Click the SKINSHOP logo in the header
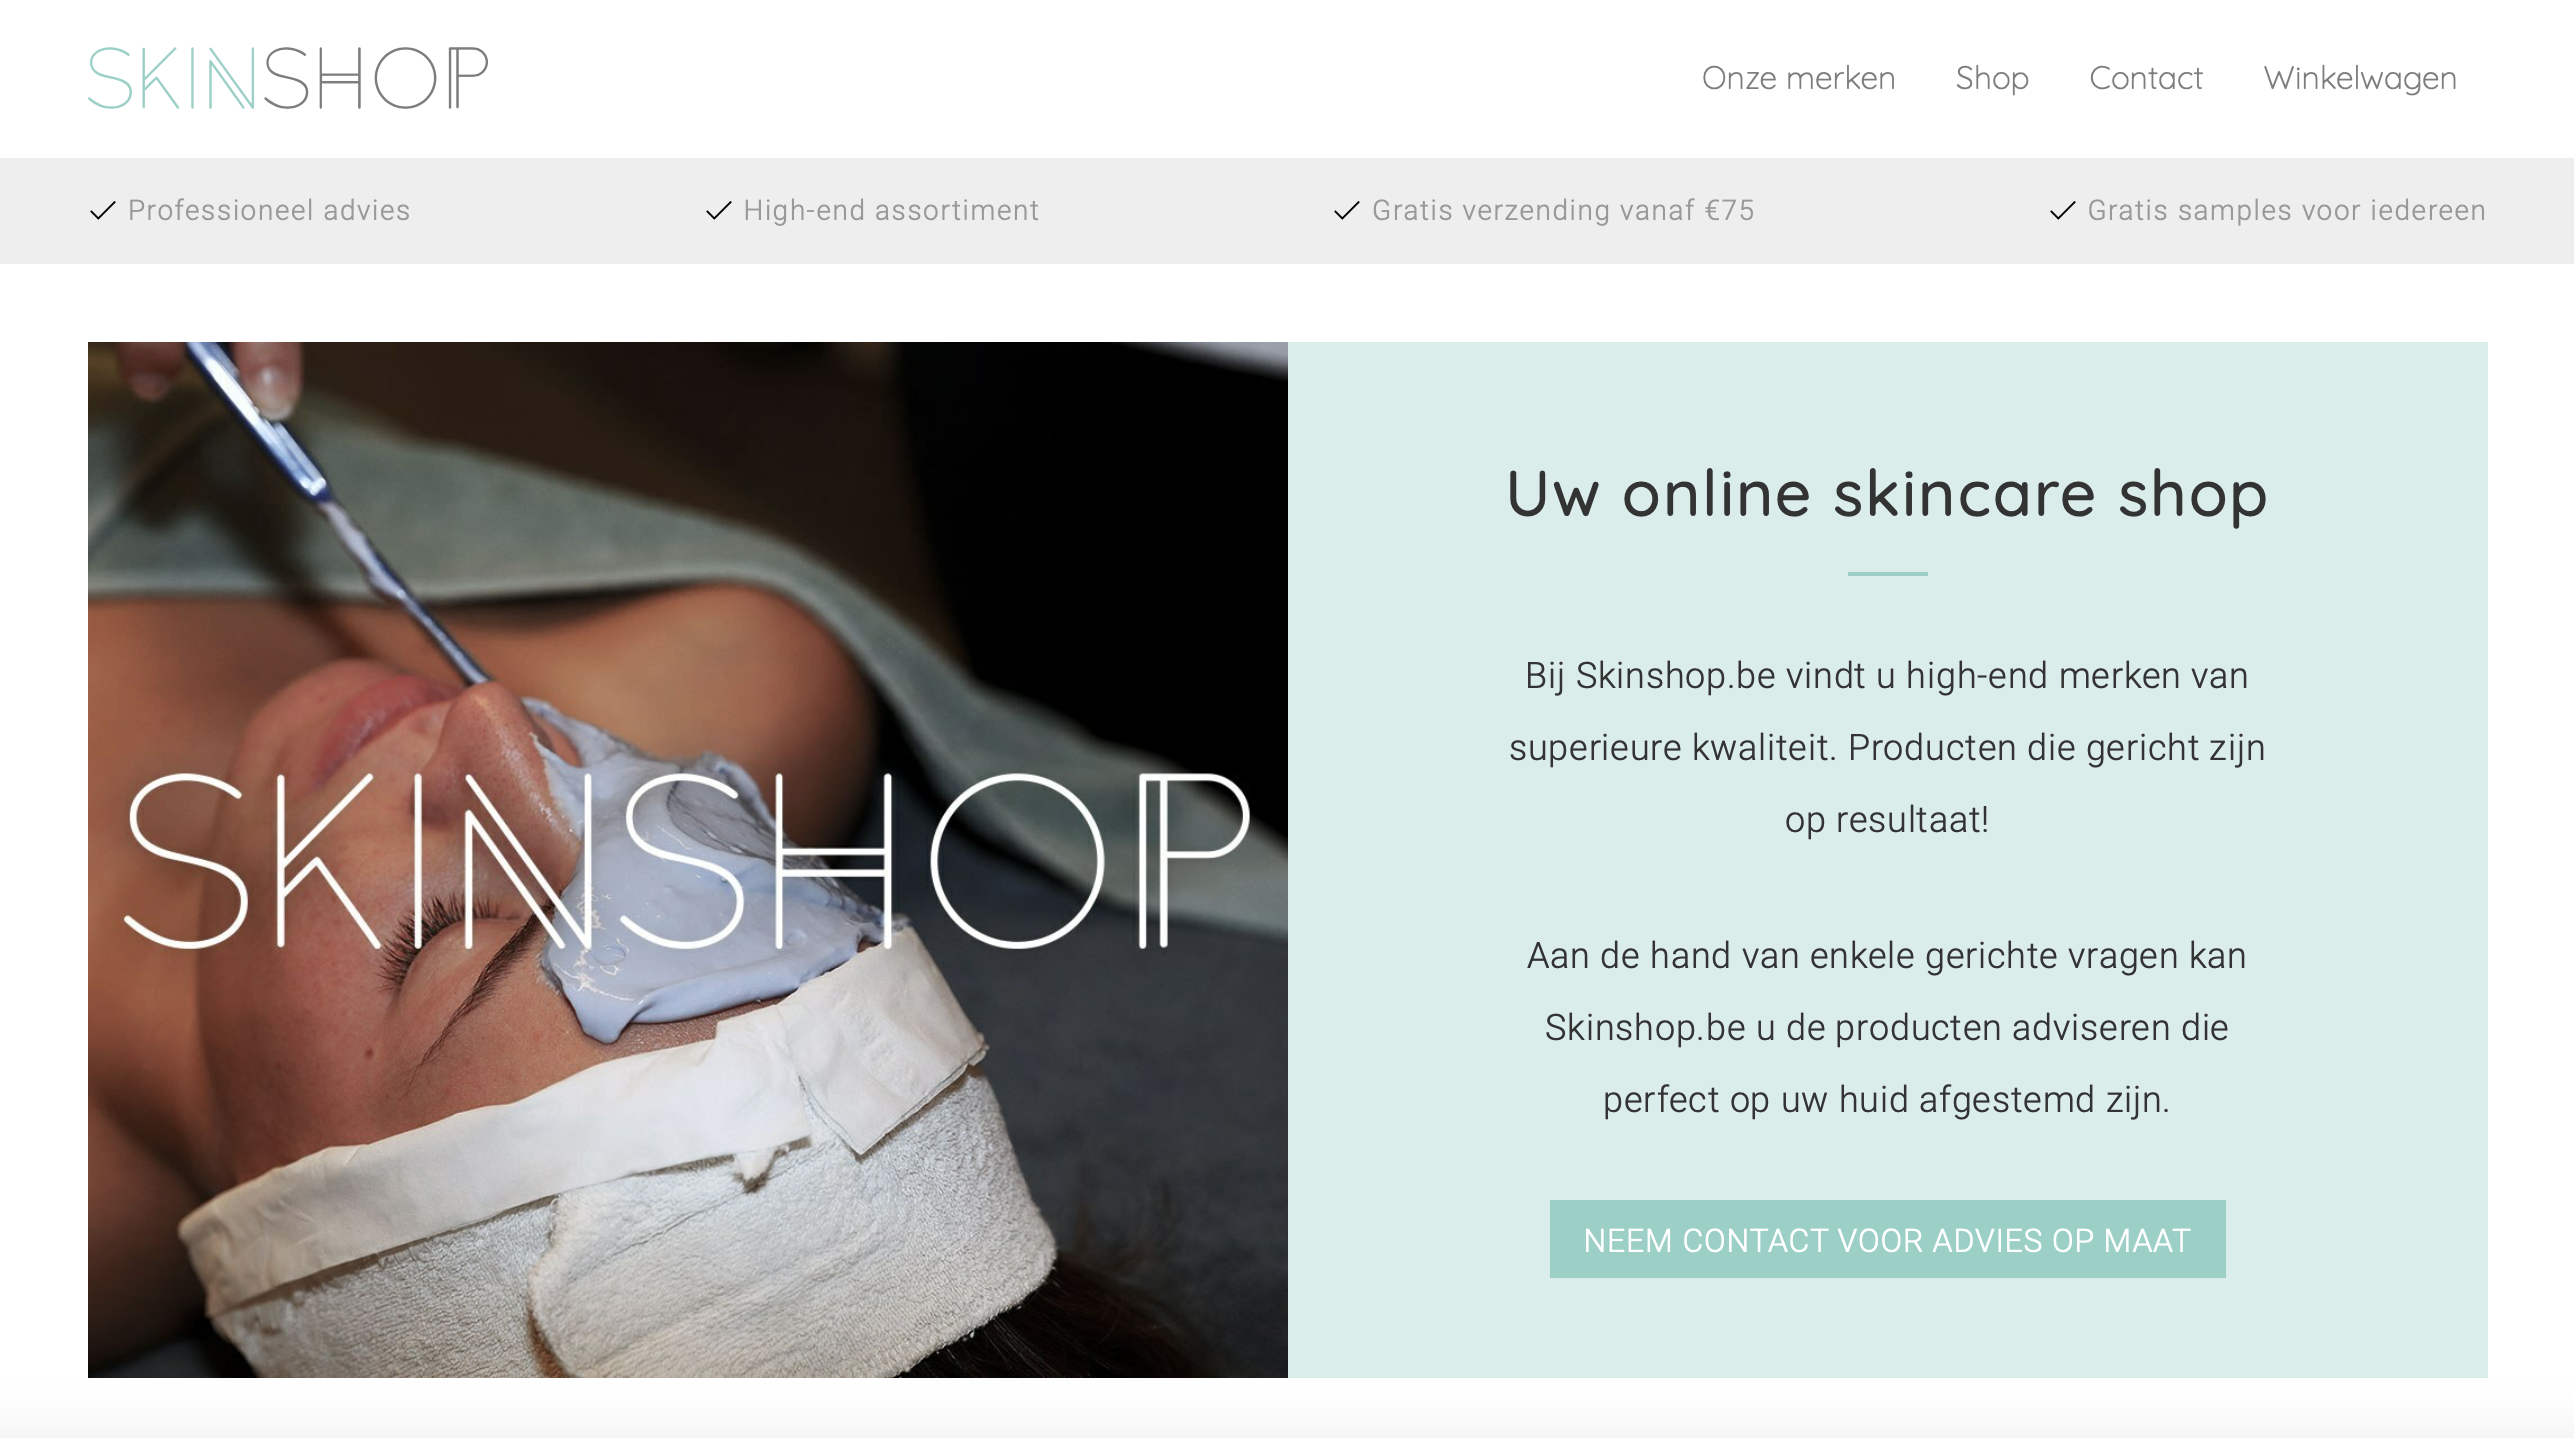Viewport: 2574px width, 1438px height. pyautogui.click(x=288, y=78)
